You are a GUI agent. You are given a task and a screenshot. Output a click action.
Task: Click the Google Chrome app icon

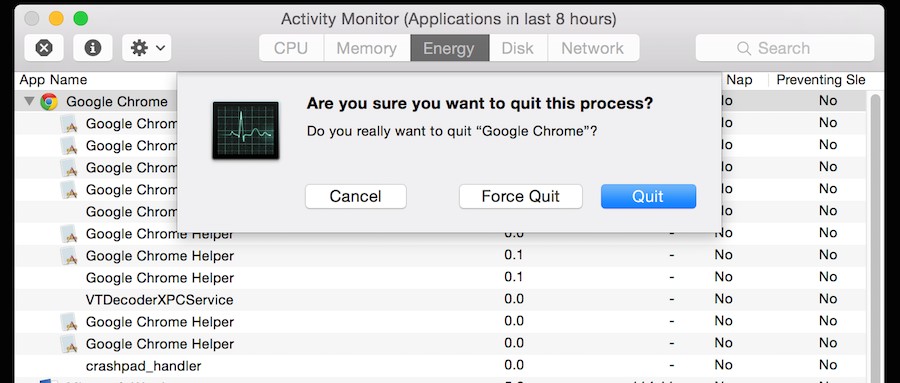coord(49,102)
